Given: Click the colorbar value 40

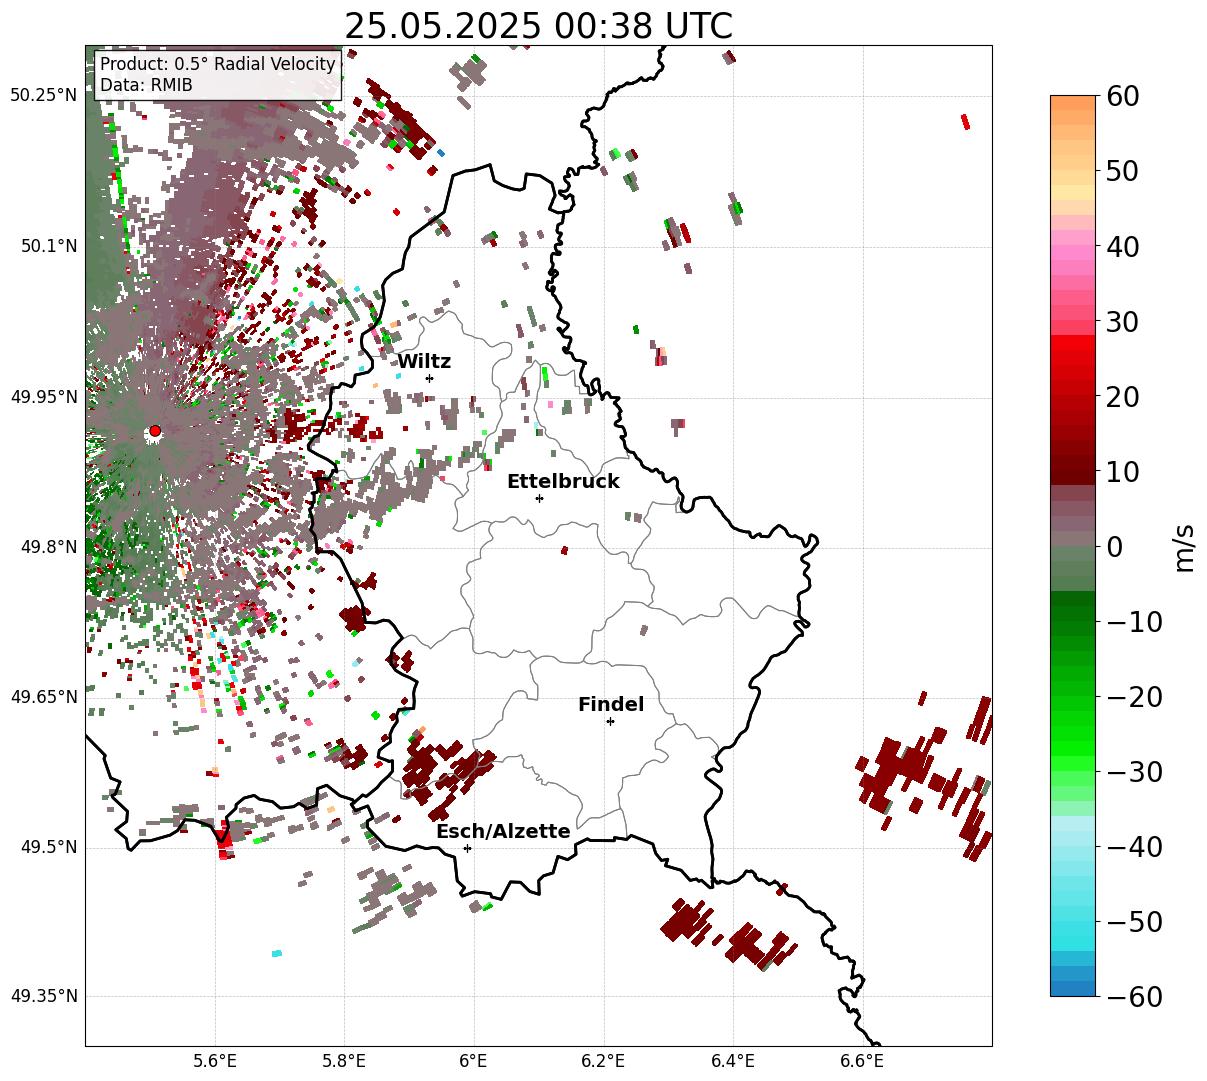Looking at the screenshot, I should pos(1121,246).
